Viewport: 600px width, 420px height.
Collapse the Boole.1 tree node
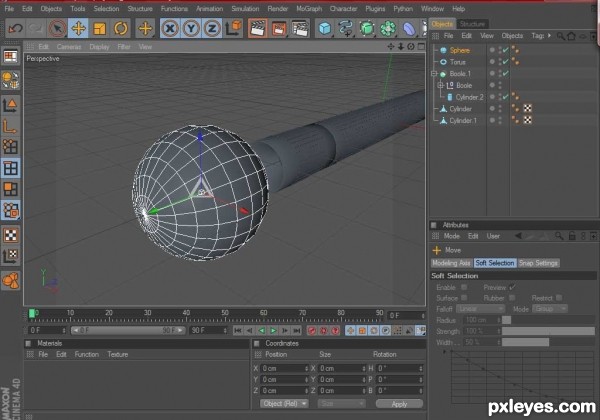[x=434, y=73]
